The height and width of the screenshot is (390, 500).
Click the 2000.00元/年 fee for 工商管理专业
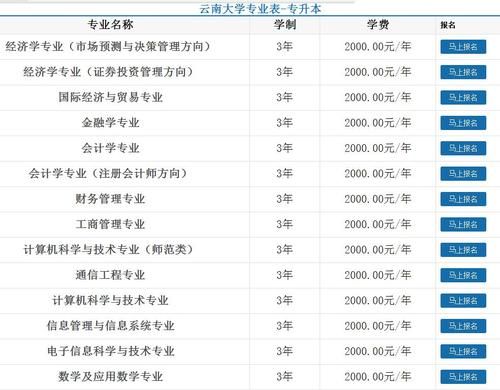tap(378, 224)
